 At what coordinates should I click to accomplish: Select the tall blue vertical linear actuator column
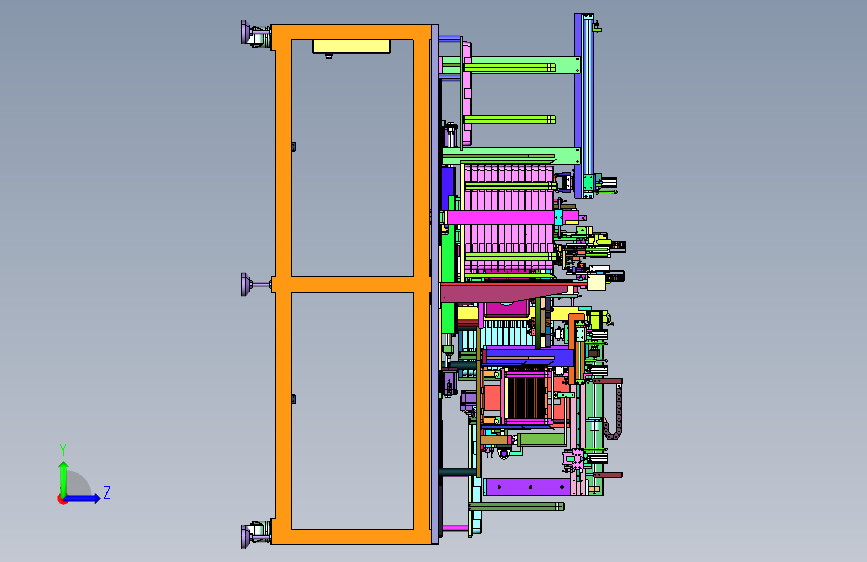pyautogui.click(x=584, y=105)
